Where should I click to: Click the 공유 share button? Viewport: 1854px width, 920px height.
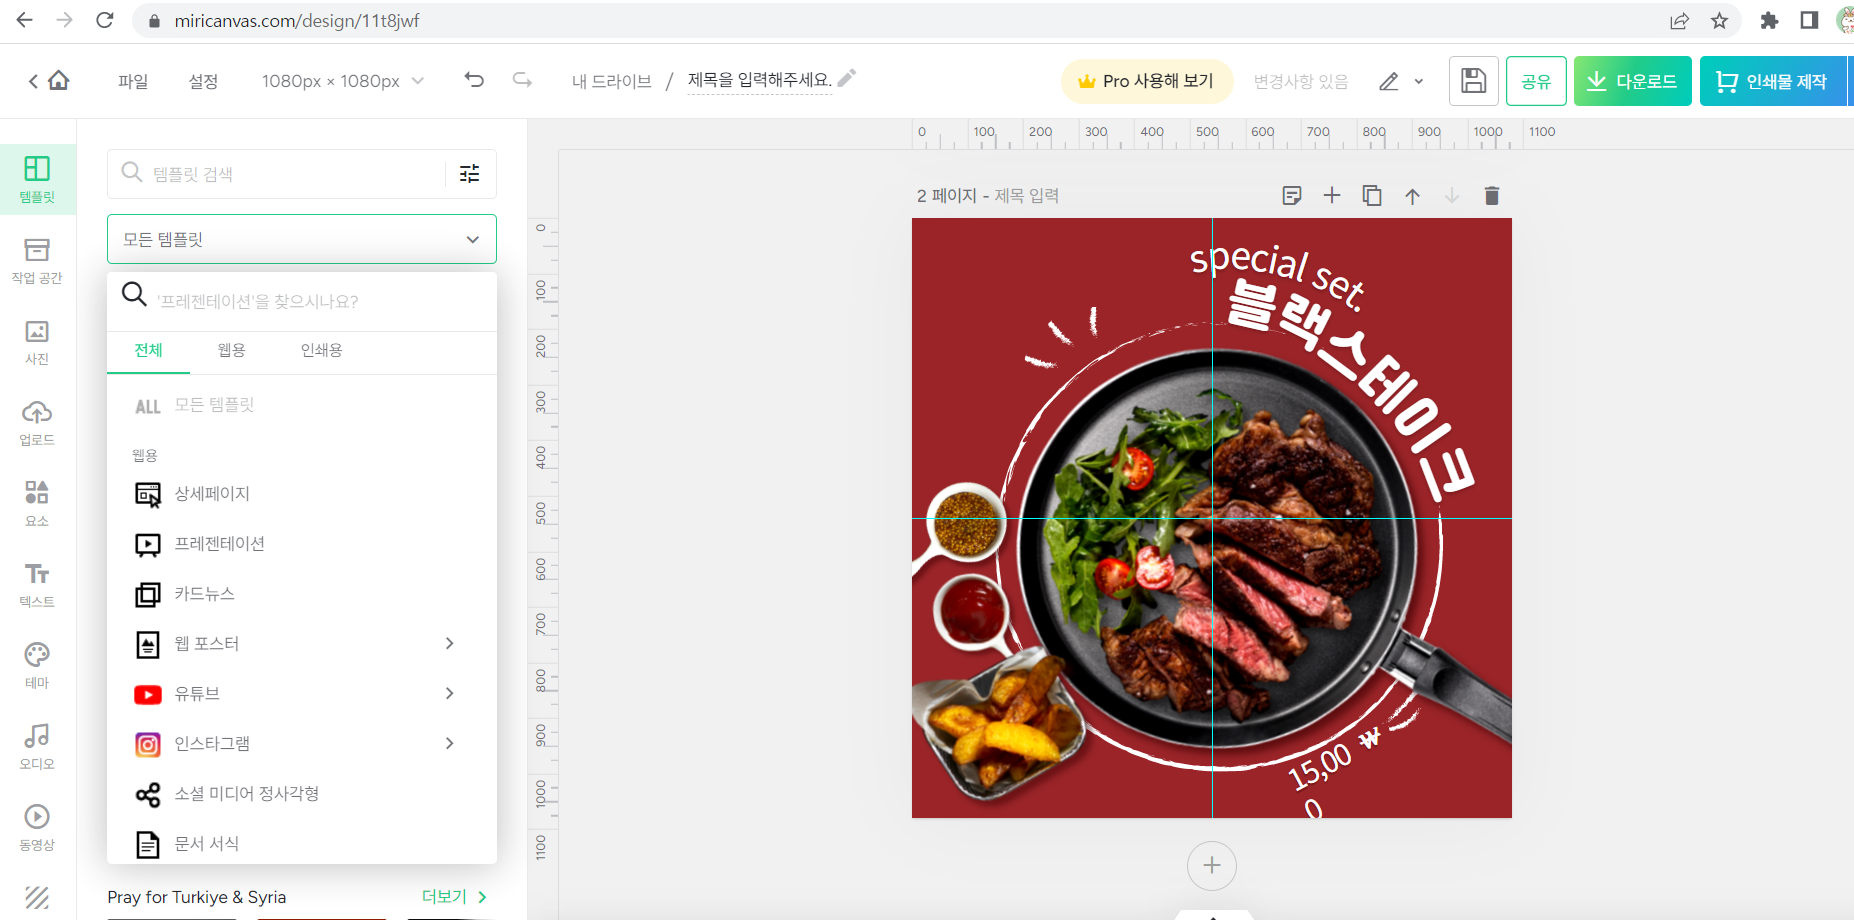pyautogui.click(x=1536, y=81)
